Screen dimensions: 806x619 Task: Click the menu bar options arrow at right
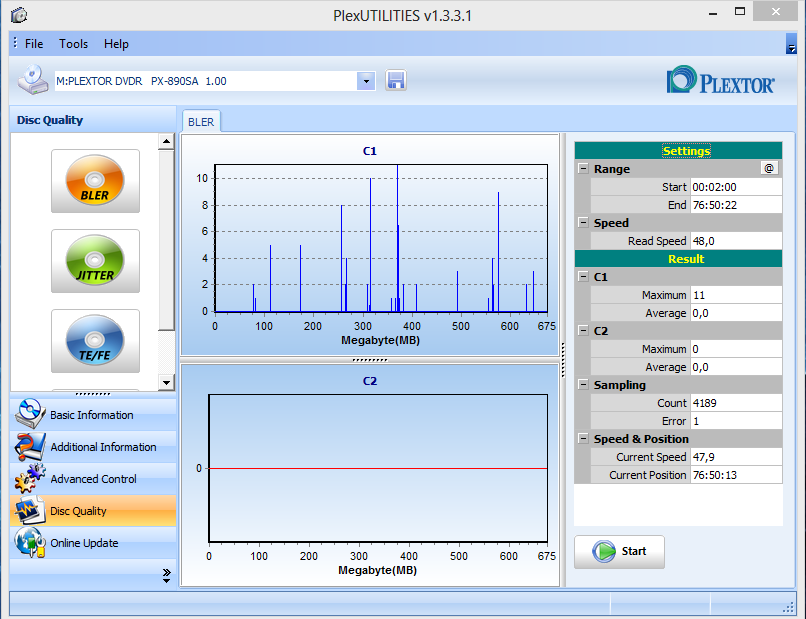click(791, 44)
